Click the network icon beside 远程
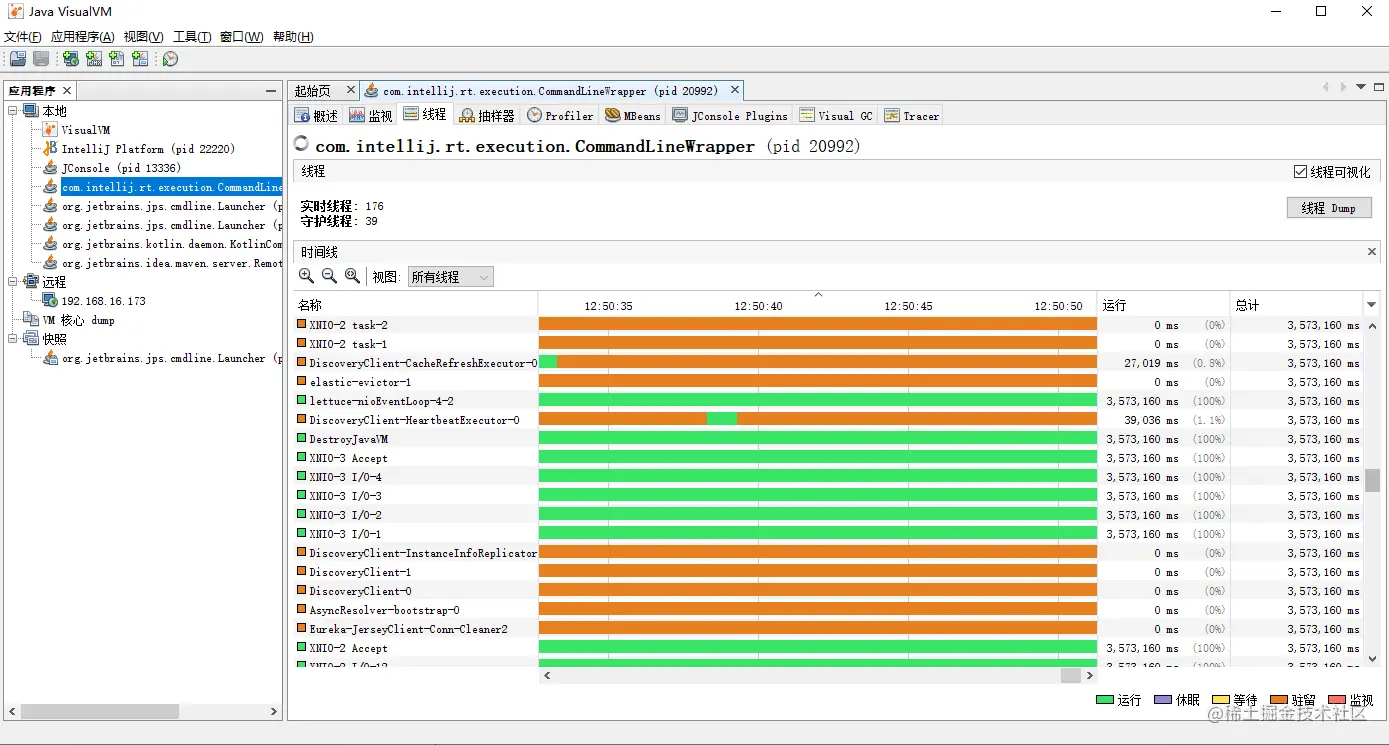Viewport: 1389px width, 745px height. (31, 282)
